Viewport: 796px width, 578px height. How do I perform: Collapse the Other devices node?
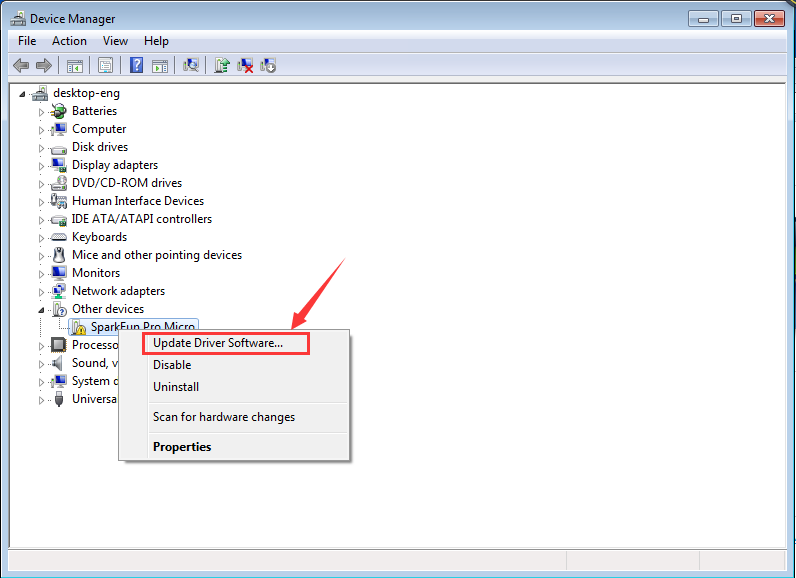click(x=41, y=310)
